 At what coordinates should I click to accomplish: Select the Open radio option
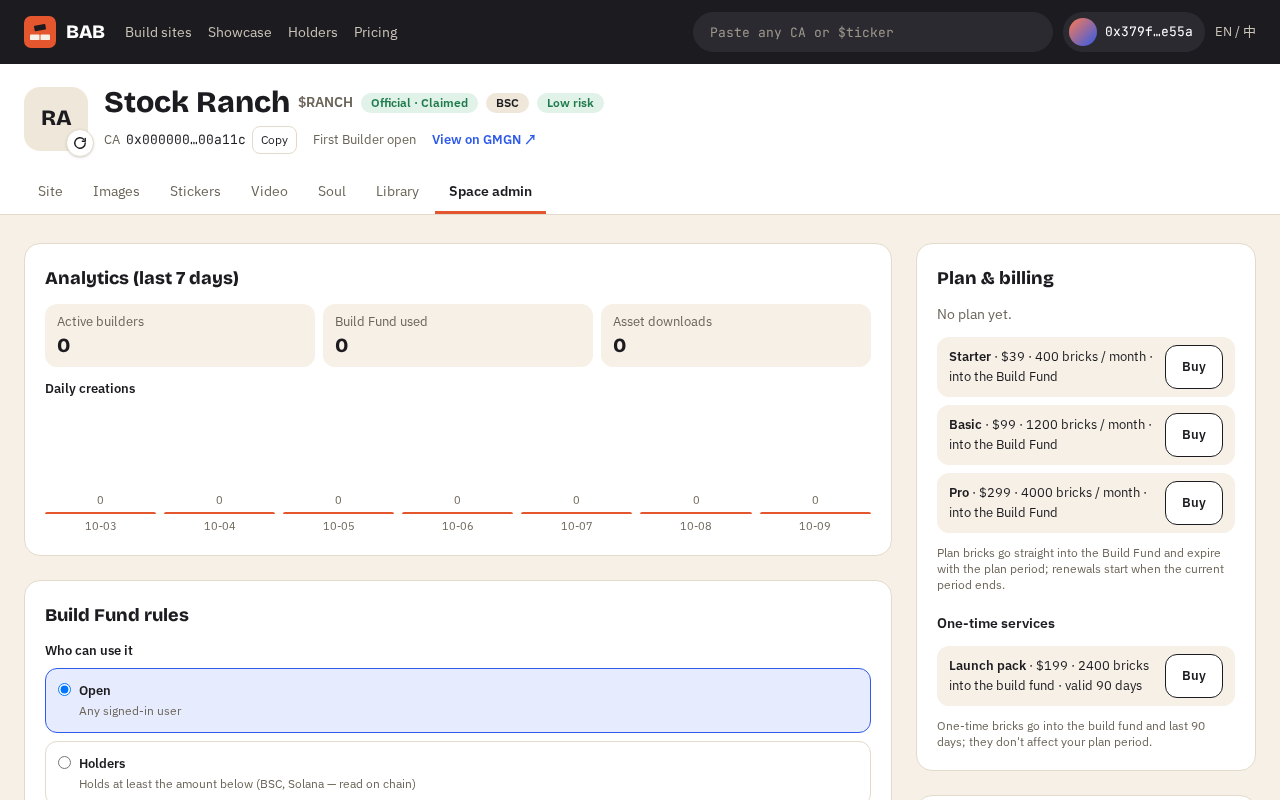pos(65,690)
